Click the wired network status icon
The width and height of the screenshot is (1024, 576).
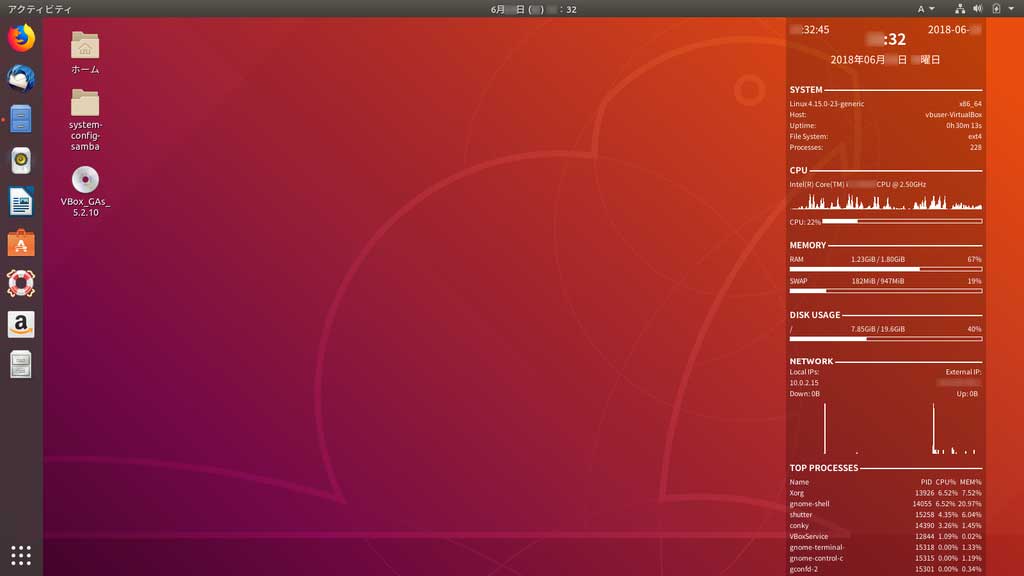pyautogui.click(x=960, y=9)
